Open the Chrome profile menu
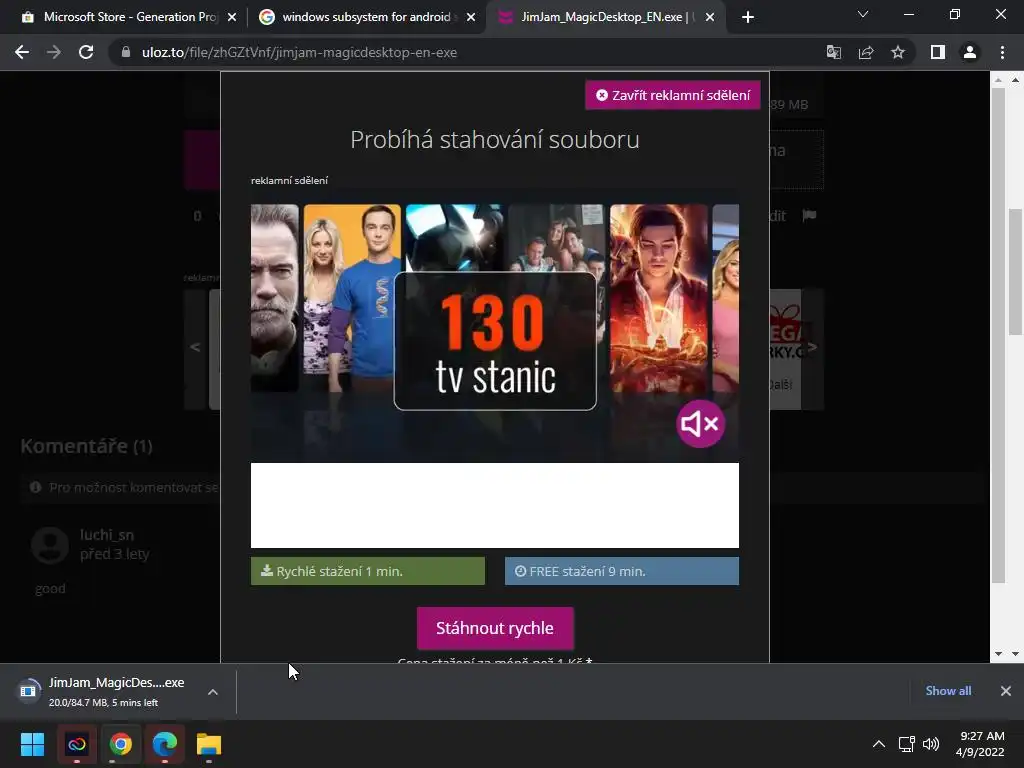The height and width of the screenshot is (768, 1024). (x=970, y=52)
